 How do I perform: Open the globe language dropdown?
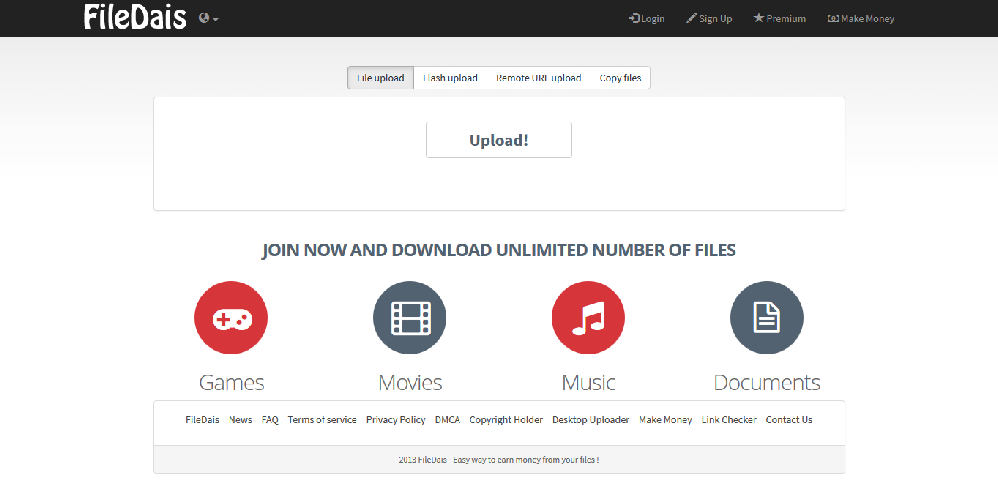(x=208, y=18)
